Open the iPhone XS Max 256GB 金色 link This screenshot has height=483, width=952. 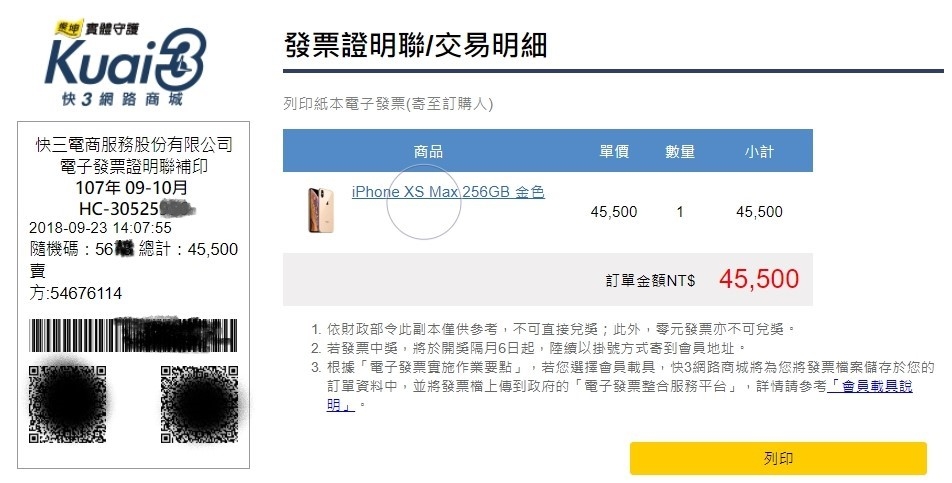tap(448, 192)
